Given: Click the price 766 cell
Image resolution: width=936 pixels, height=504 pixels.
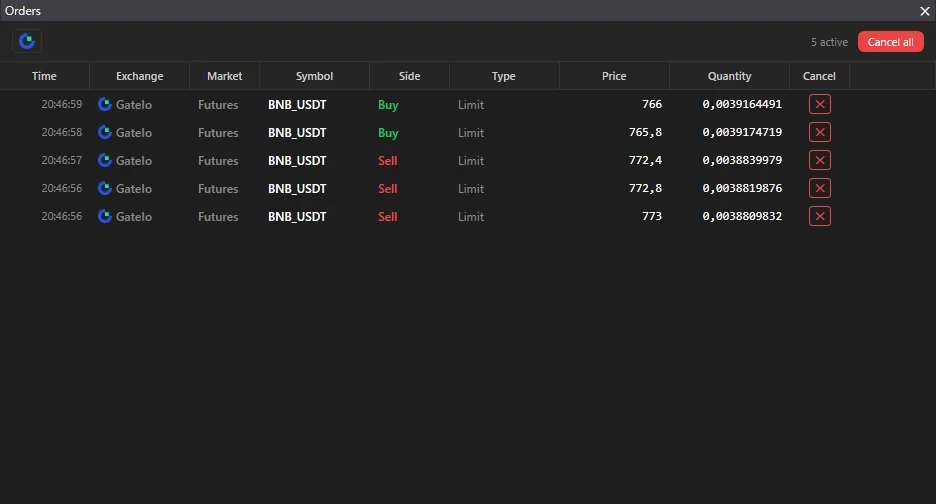Looking at the screenshot, I should tap(652, 104).
